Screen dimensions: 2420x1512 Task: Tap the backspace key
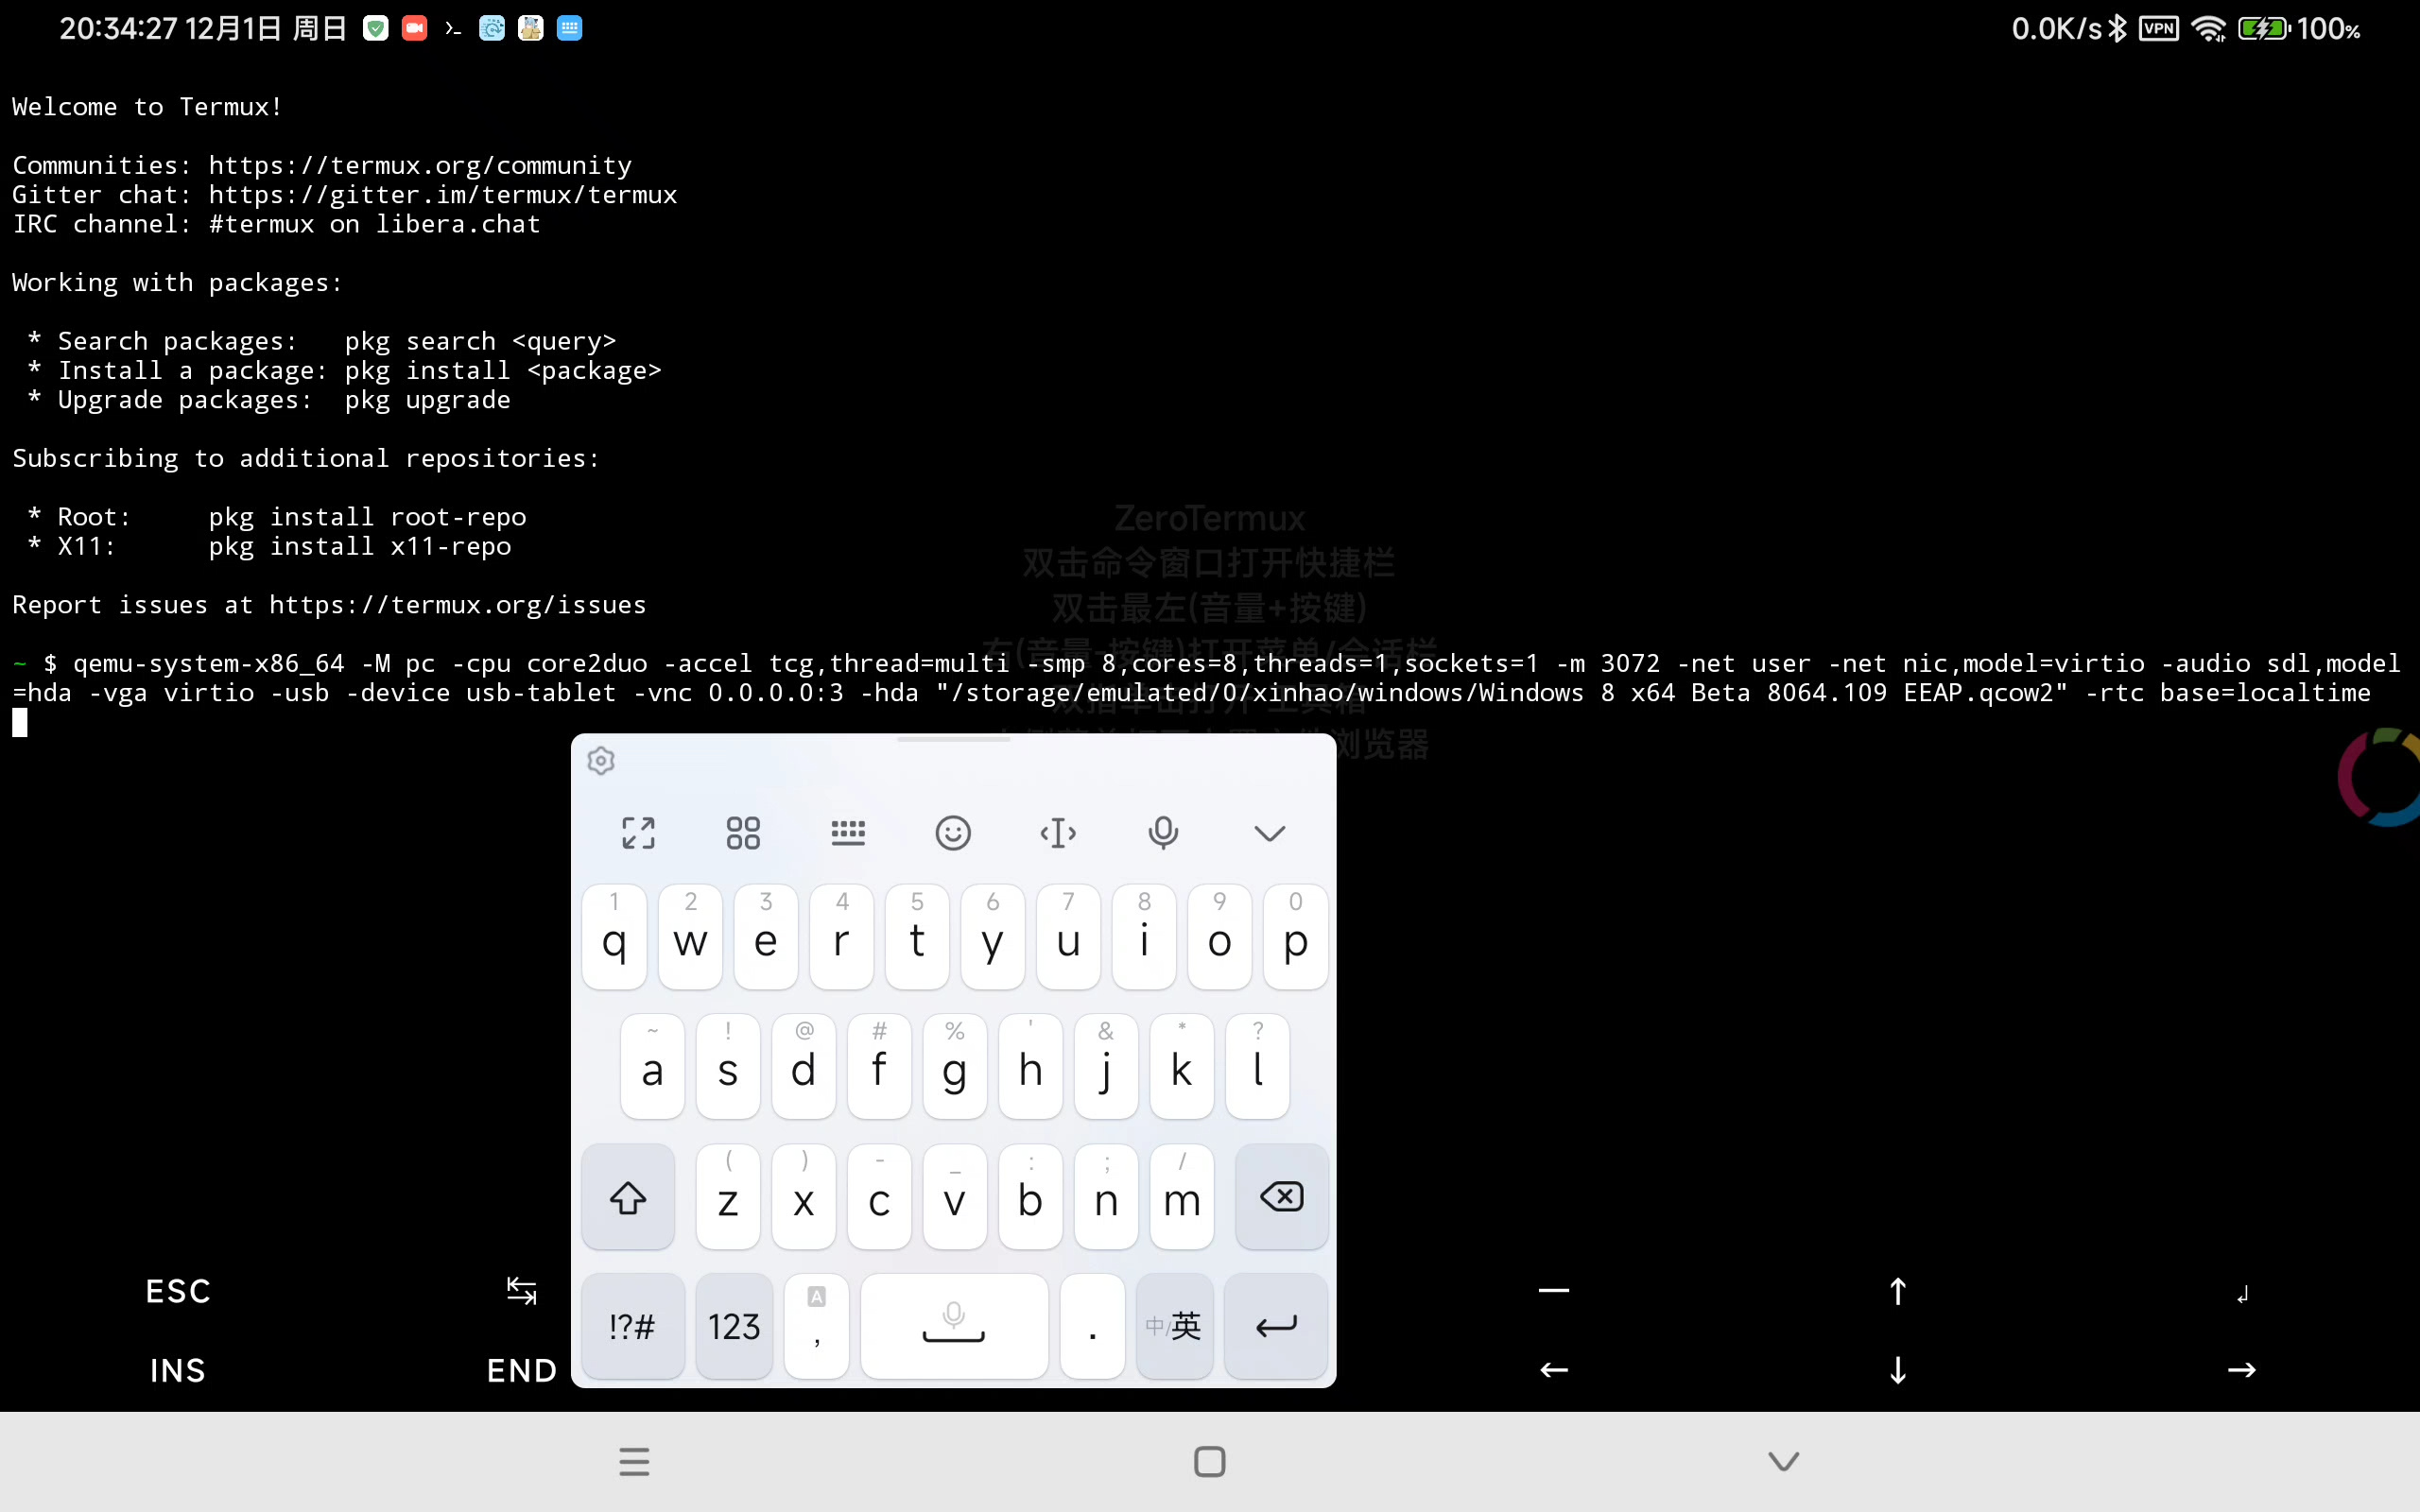tap(1281, 1197)
